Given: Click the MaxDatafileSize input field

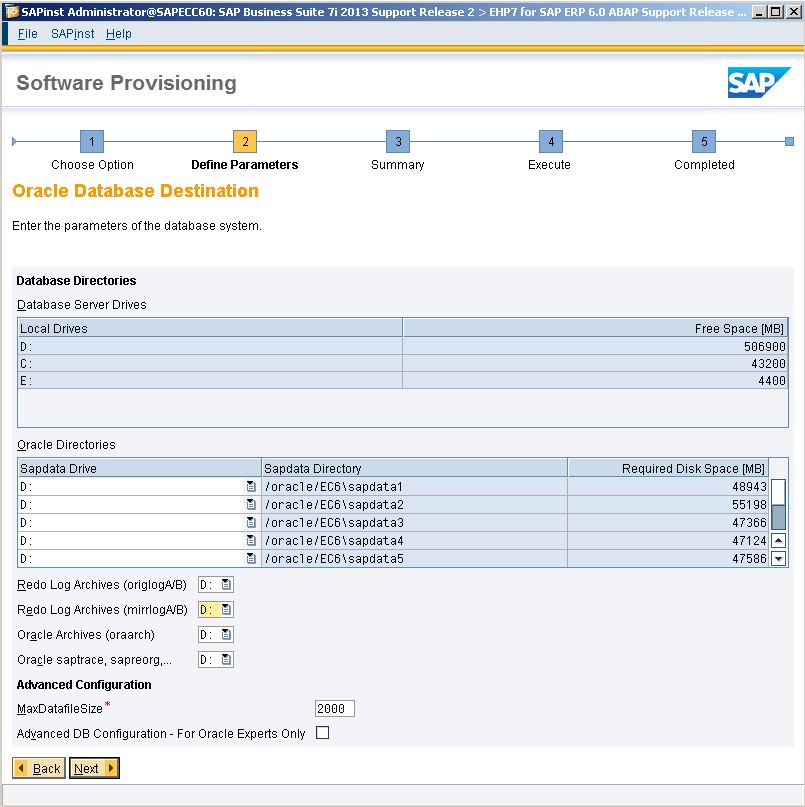Looking at the screenshot, I should click(x=335, y=709).
